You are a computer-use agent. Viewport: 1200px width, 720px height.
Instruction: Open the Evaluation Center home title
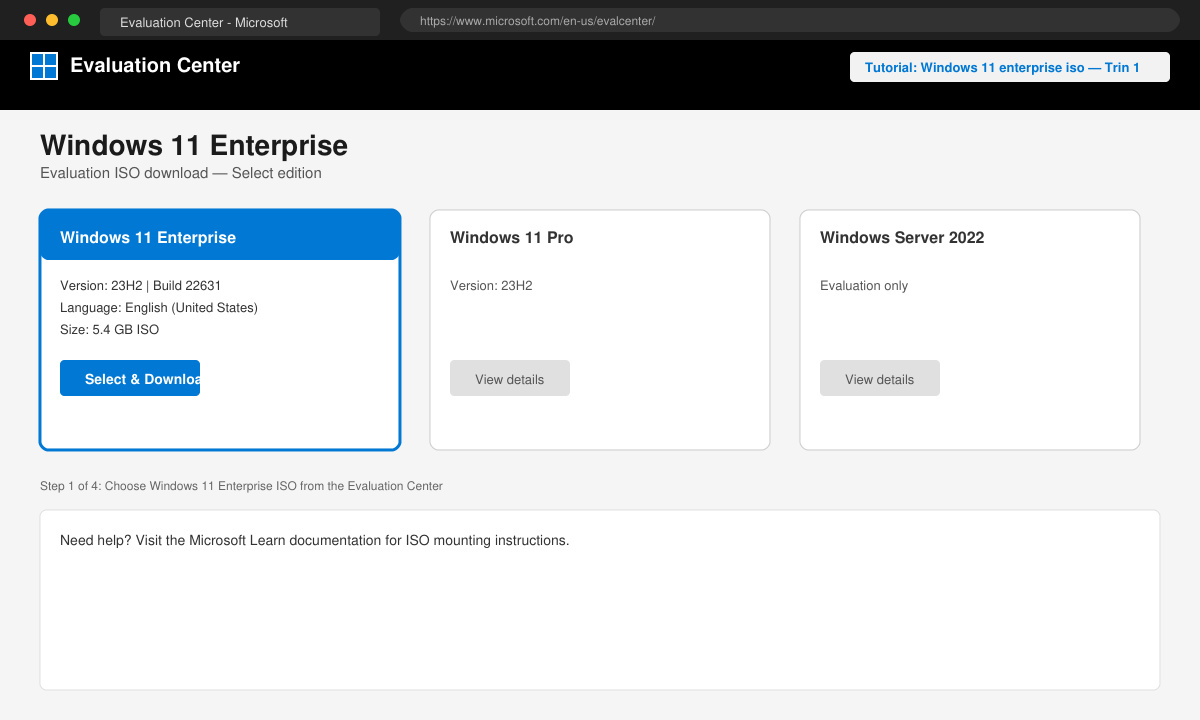pos(155,65)
